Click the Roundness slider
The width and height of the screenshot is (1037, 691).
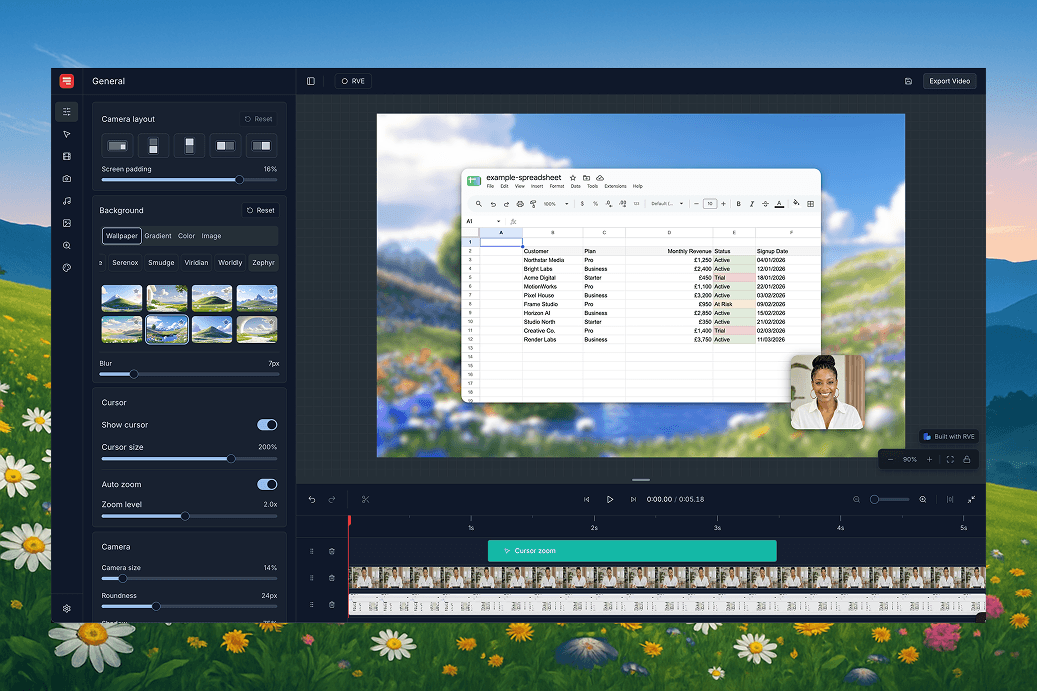(x=189, y=606)
